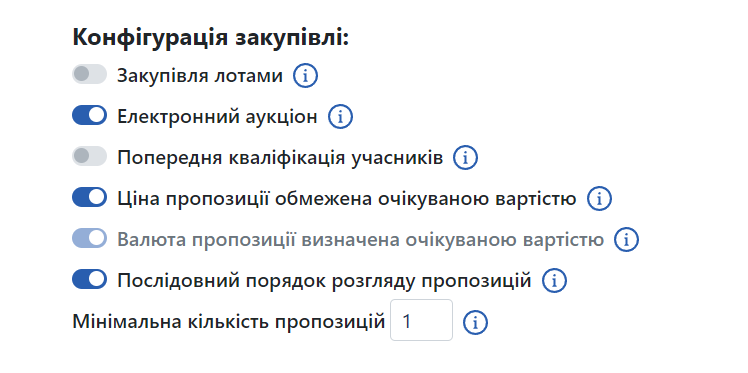The height and width of the screenshot is (373, 748).
Task: Show info for Електронний аукціон
Action: click(x=340, y=117)
